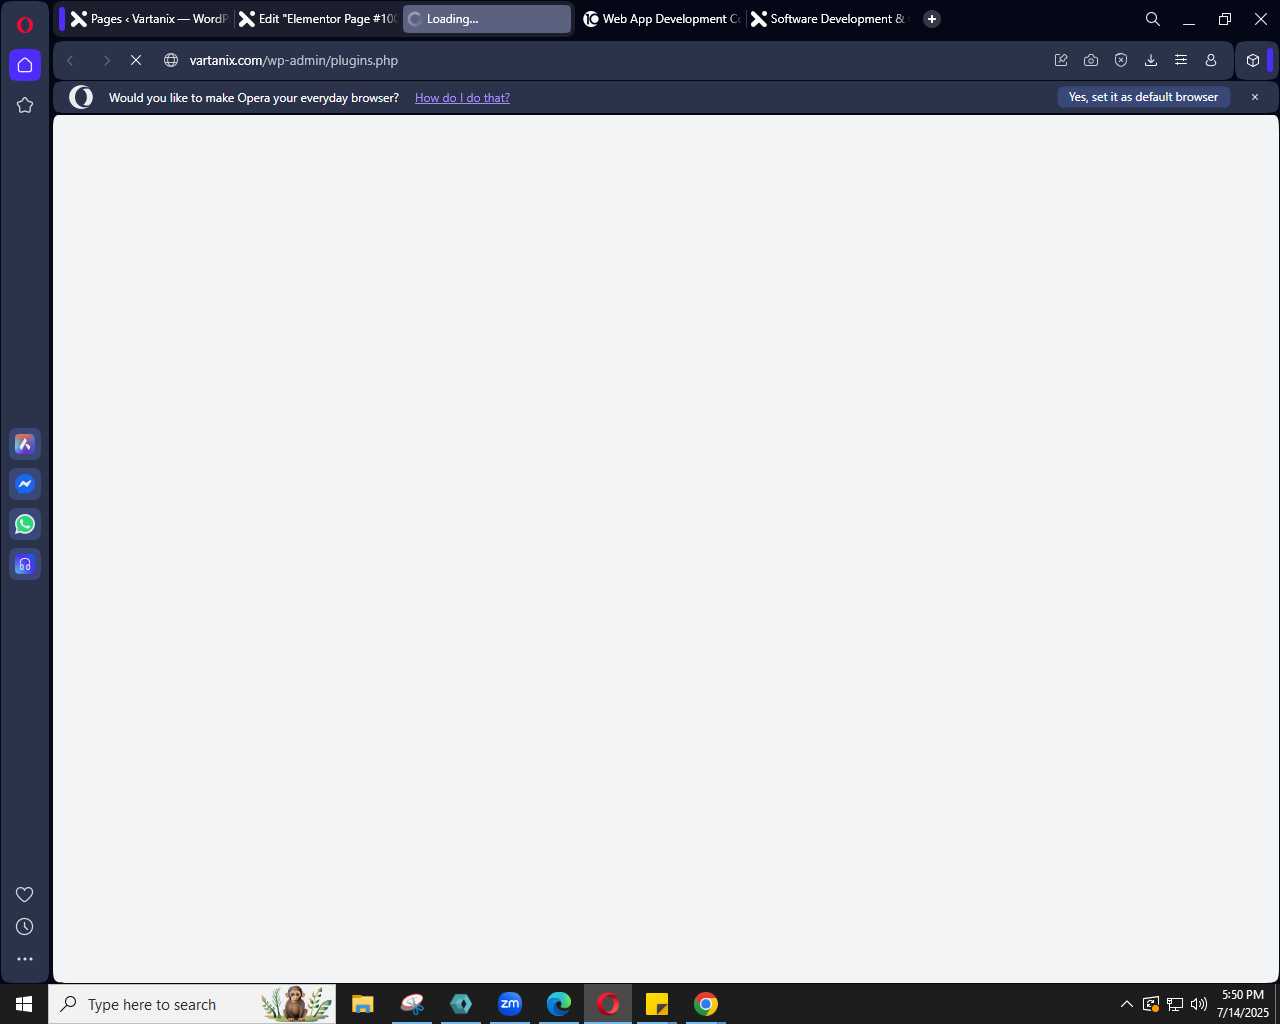Open Microsoft Edge from taskbar

click(559, 1004)
